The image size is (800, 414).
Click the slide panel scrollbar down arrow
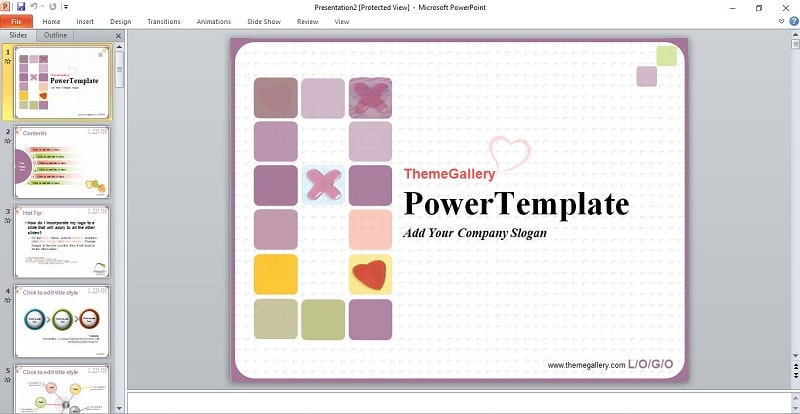tap(119, 408)
